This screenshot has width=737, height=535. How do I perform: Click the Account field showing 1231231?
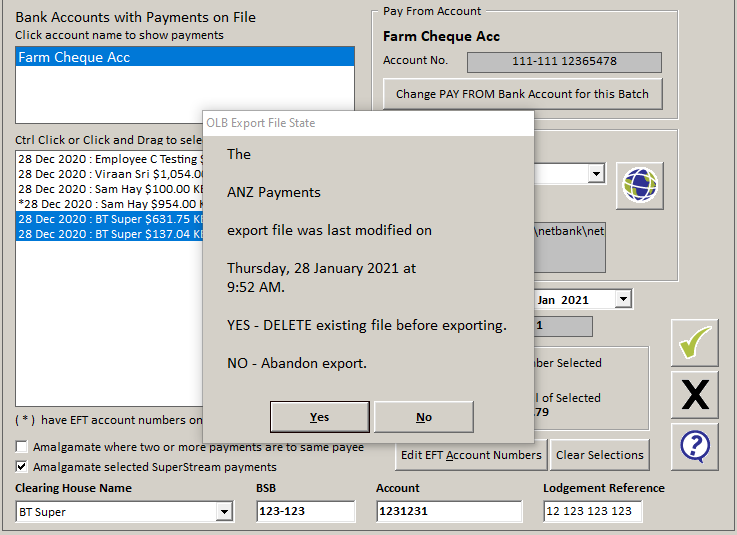[x=449, y=511]
